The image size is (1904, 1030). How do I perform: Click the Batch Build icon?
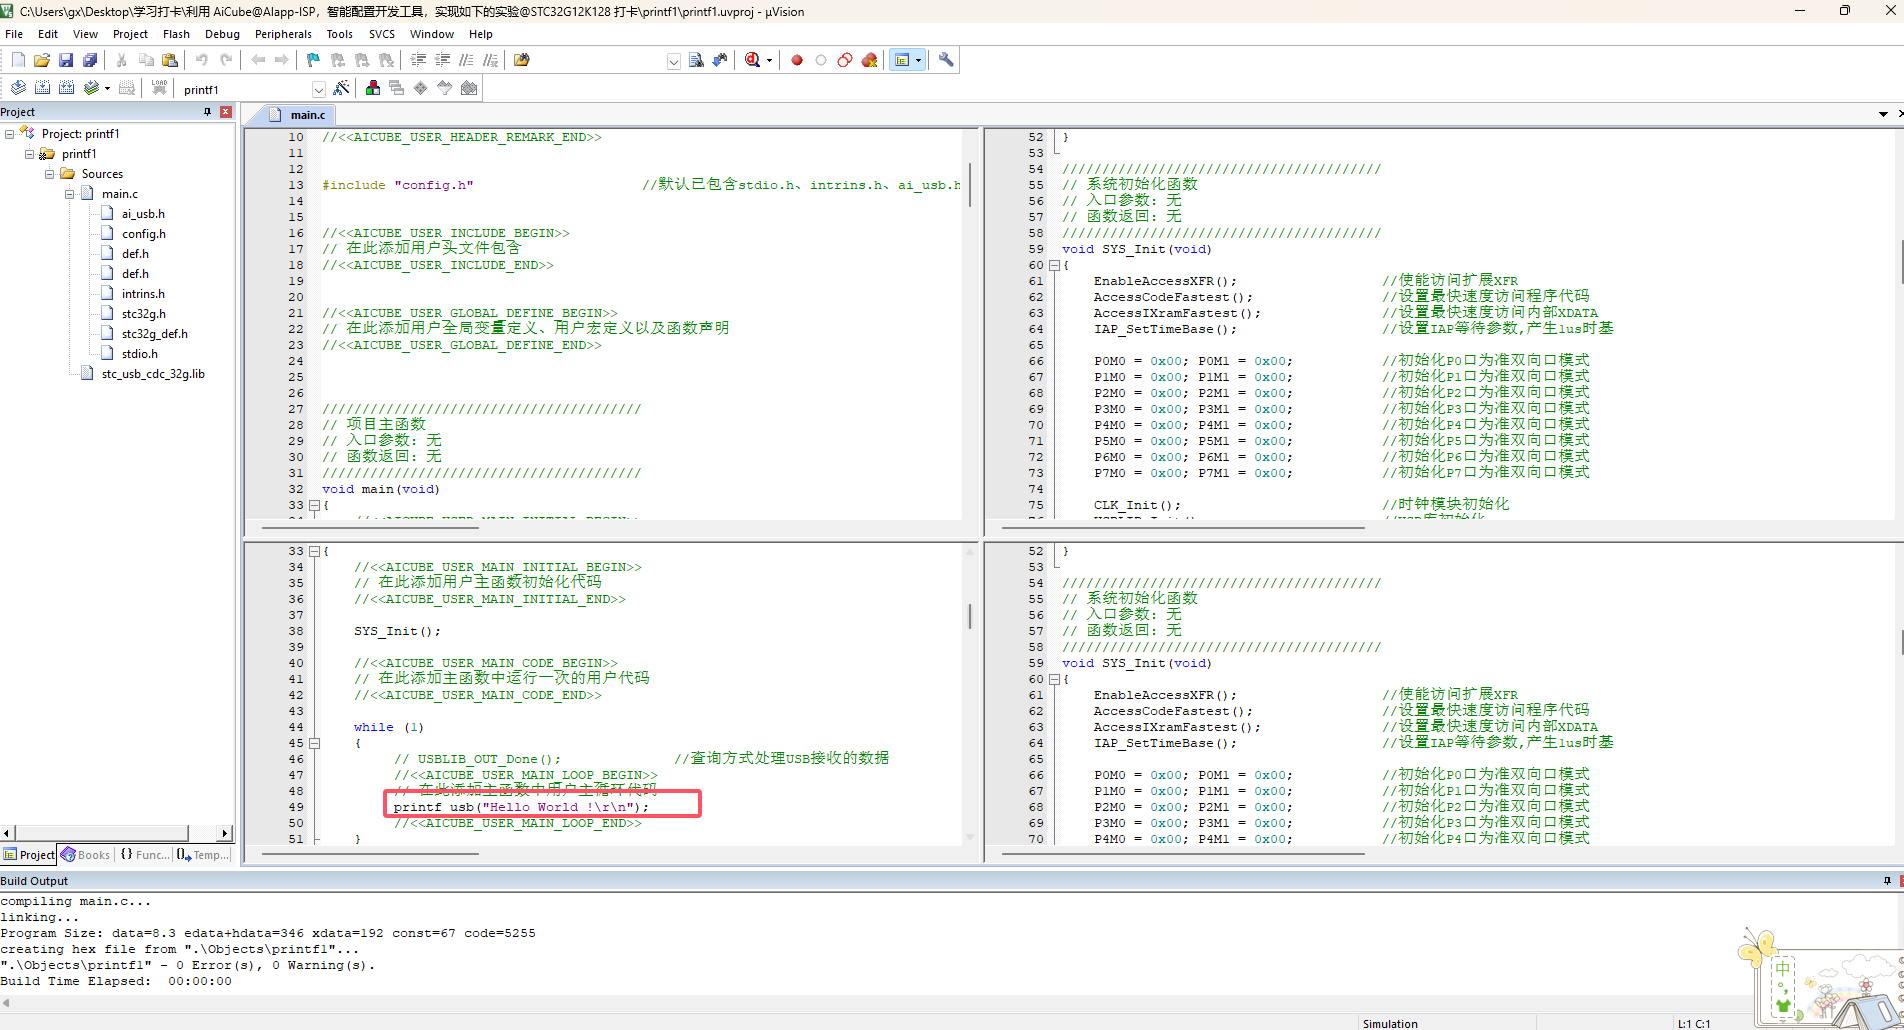click(92, 88)
